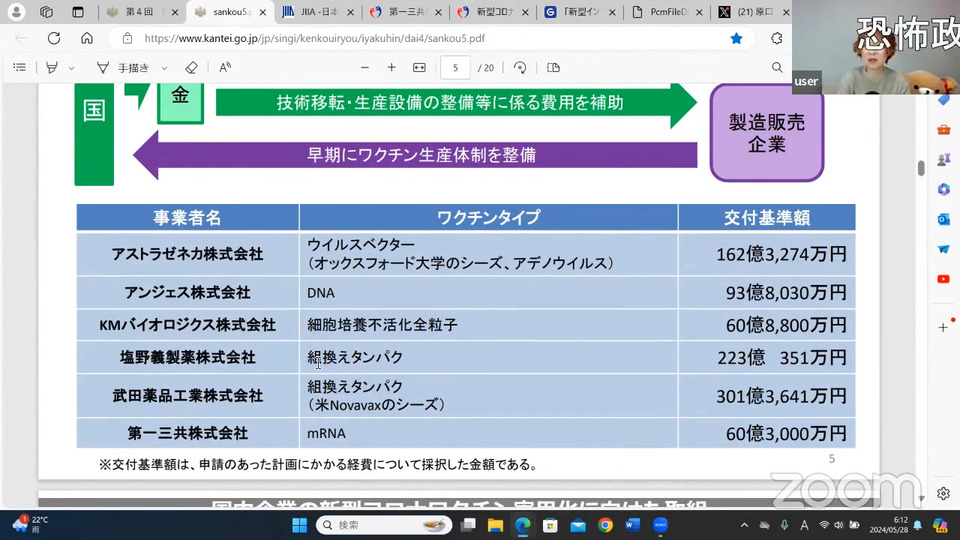Open Zoom from the taskbar
The width and height of the screenshot is (960, 540).
(x=660, y=525)
